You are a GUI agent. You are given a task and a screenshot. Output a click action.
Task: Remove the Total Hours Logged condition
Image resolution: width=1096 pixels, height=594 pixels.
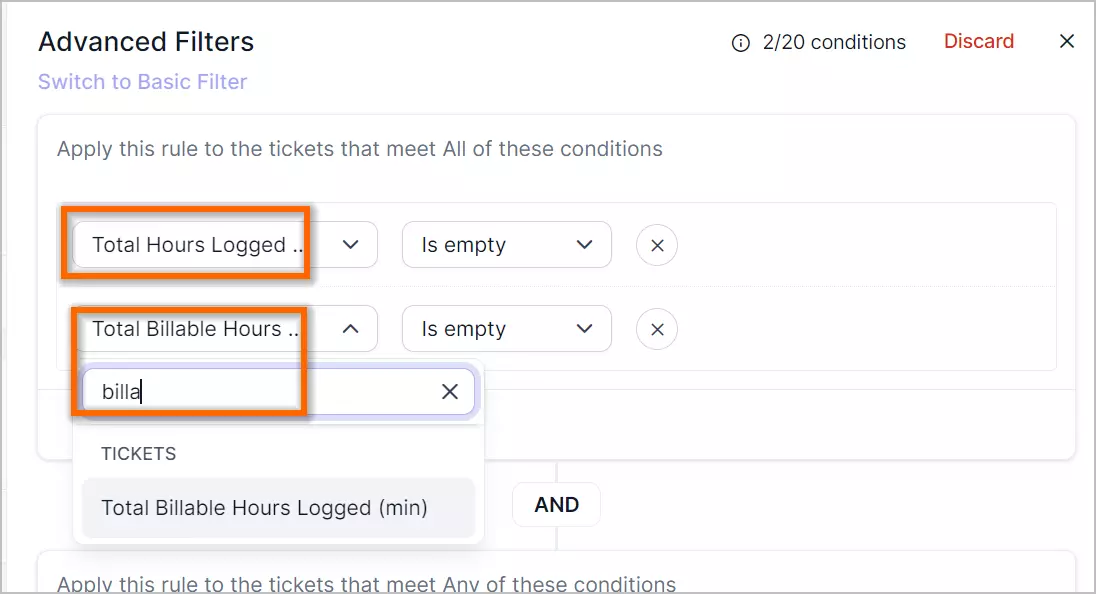[657, 245]
